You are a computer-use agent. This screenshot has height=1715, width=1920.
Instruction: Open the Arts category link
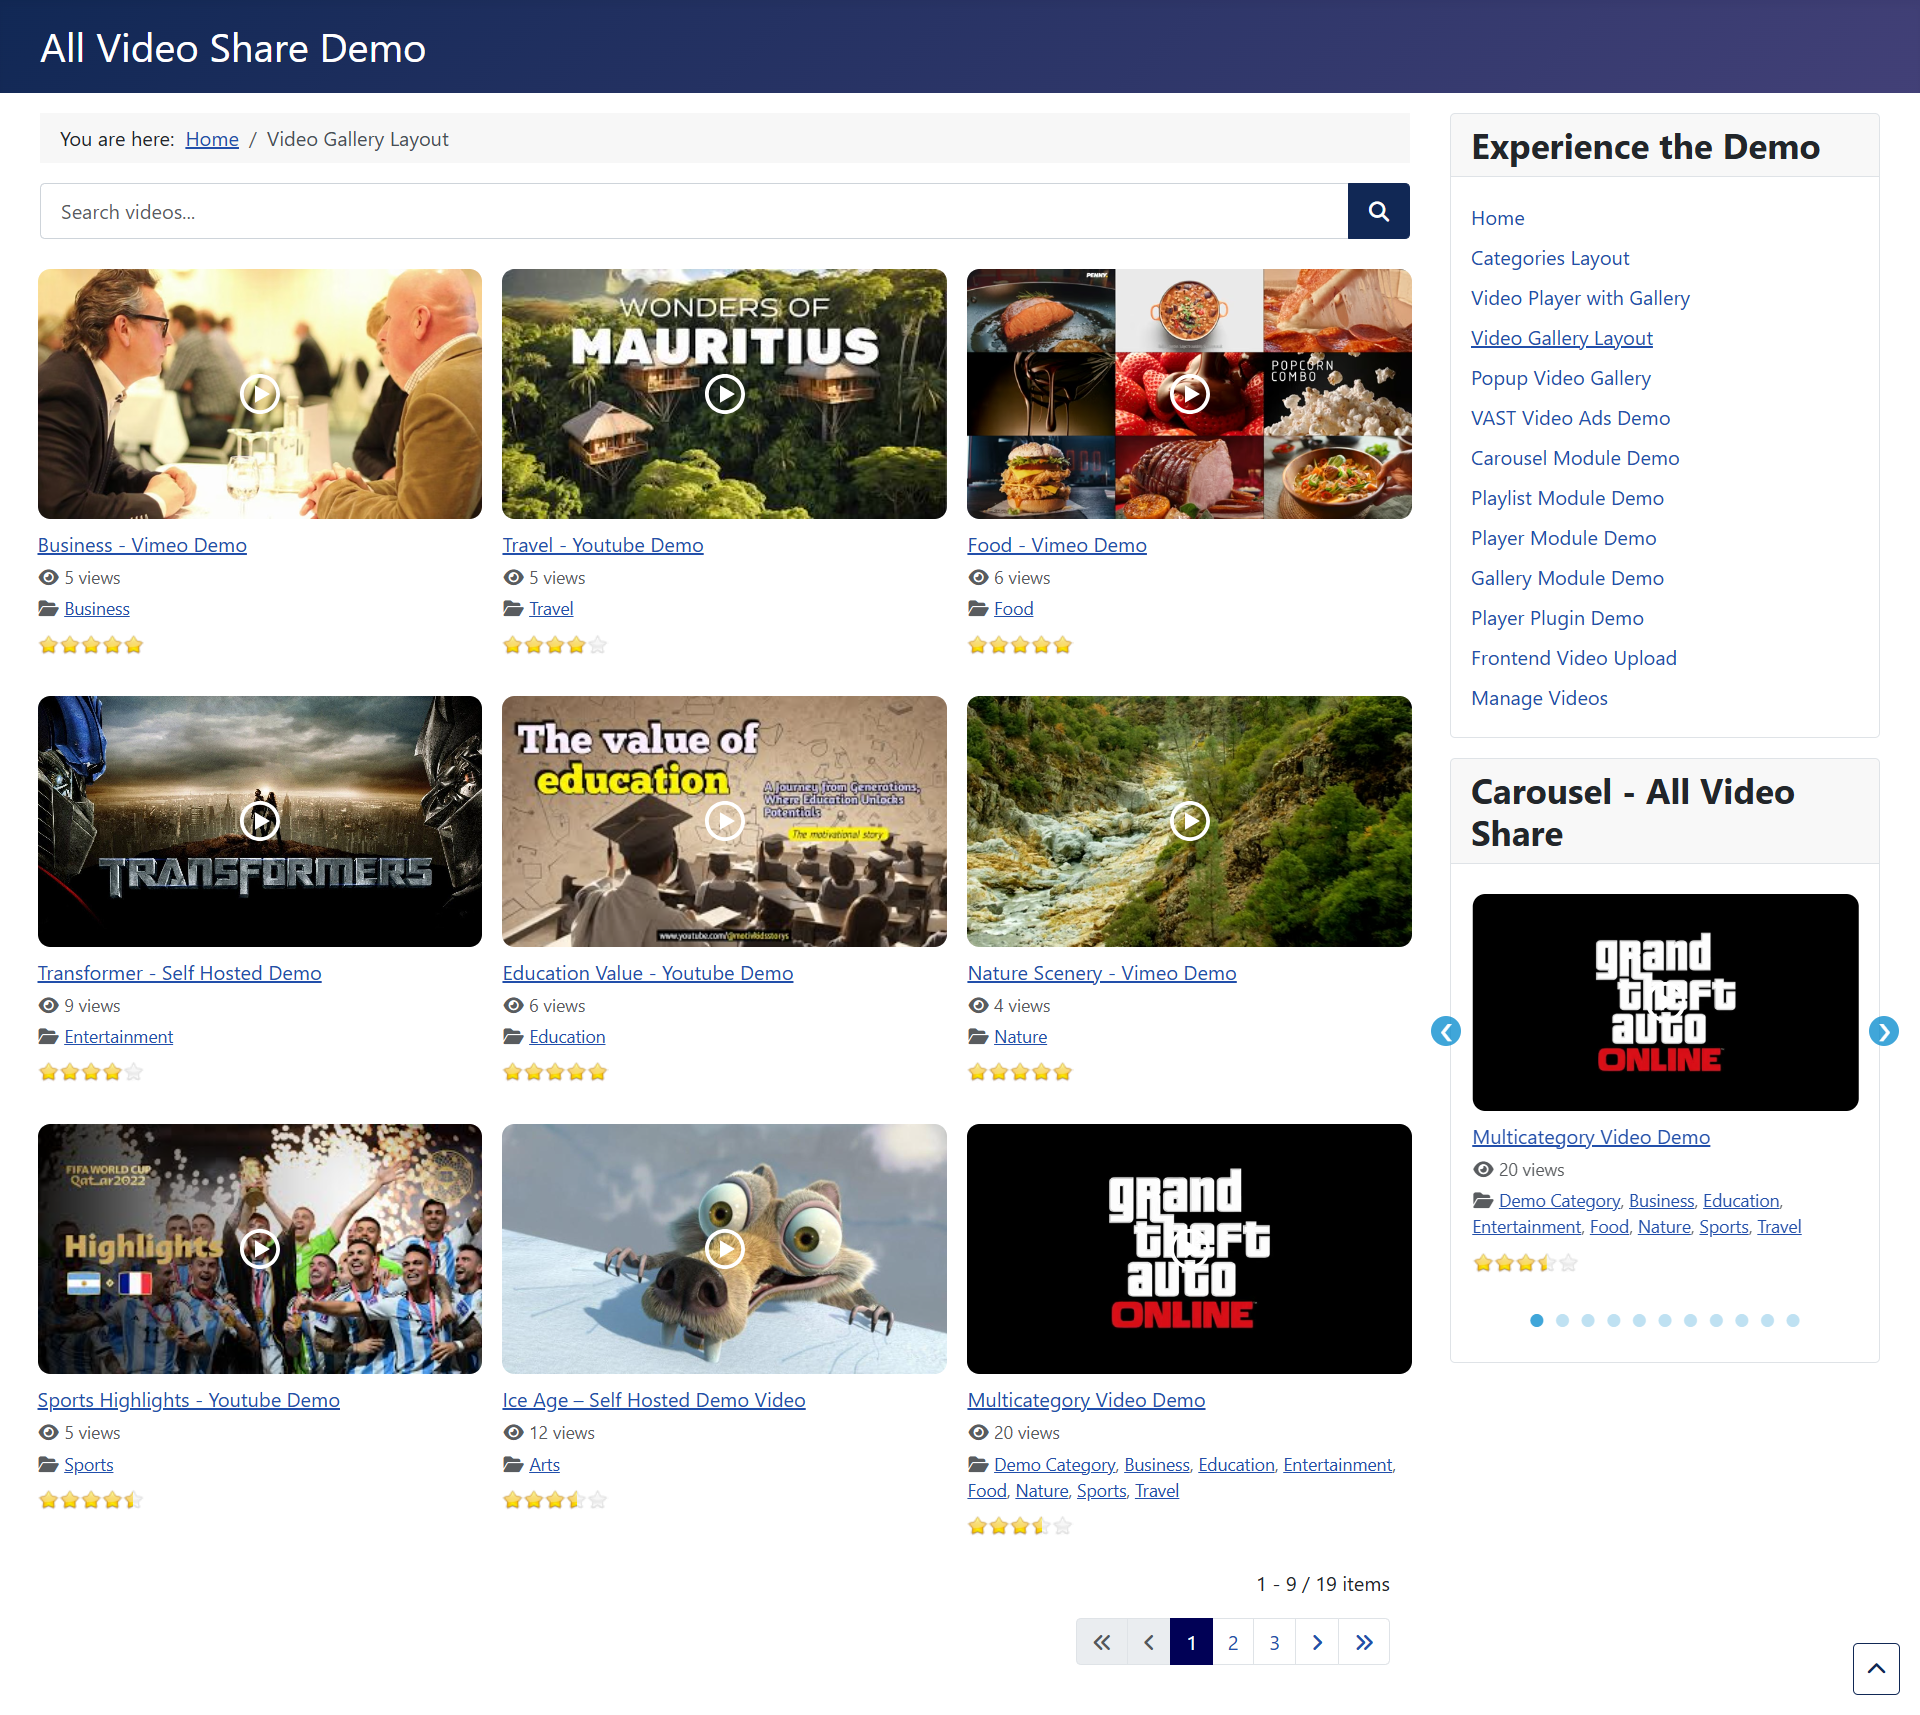(x=544, y=1465)
